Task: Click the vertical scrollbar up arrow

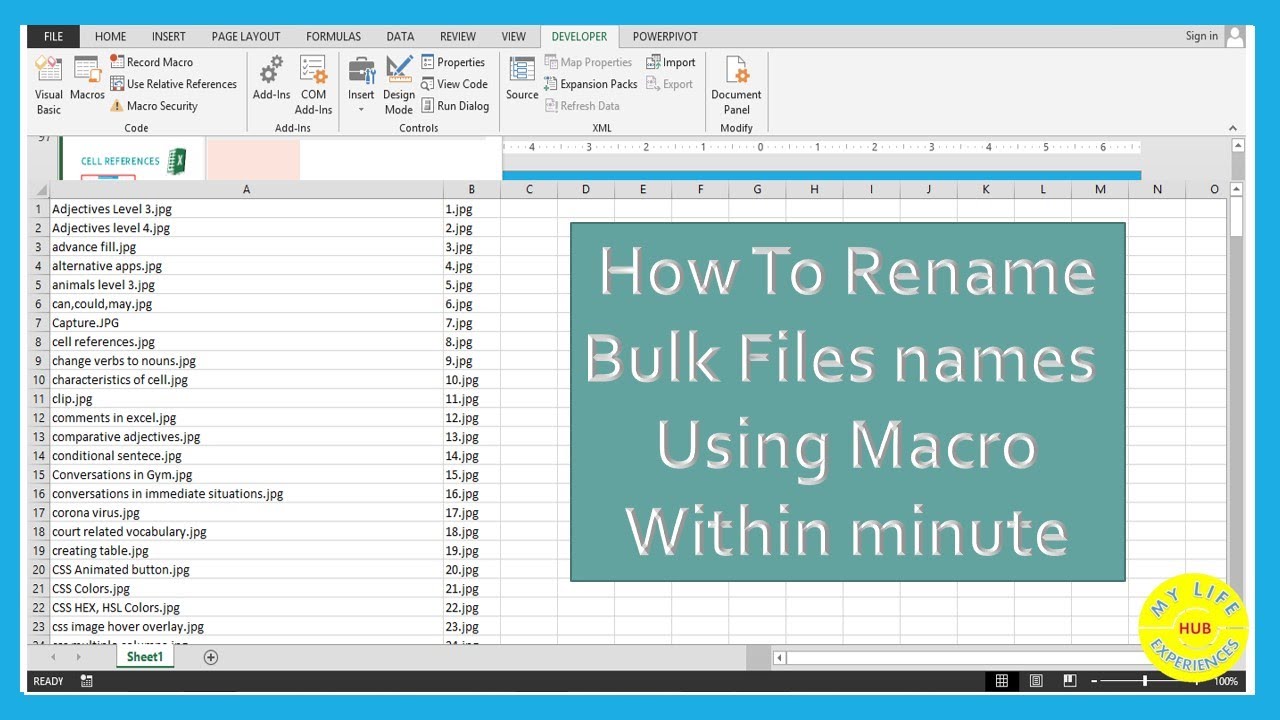Action: pyautogui.click(x=1237, y=189)
